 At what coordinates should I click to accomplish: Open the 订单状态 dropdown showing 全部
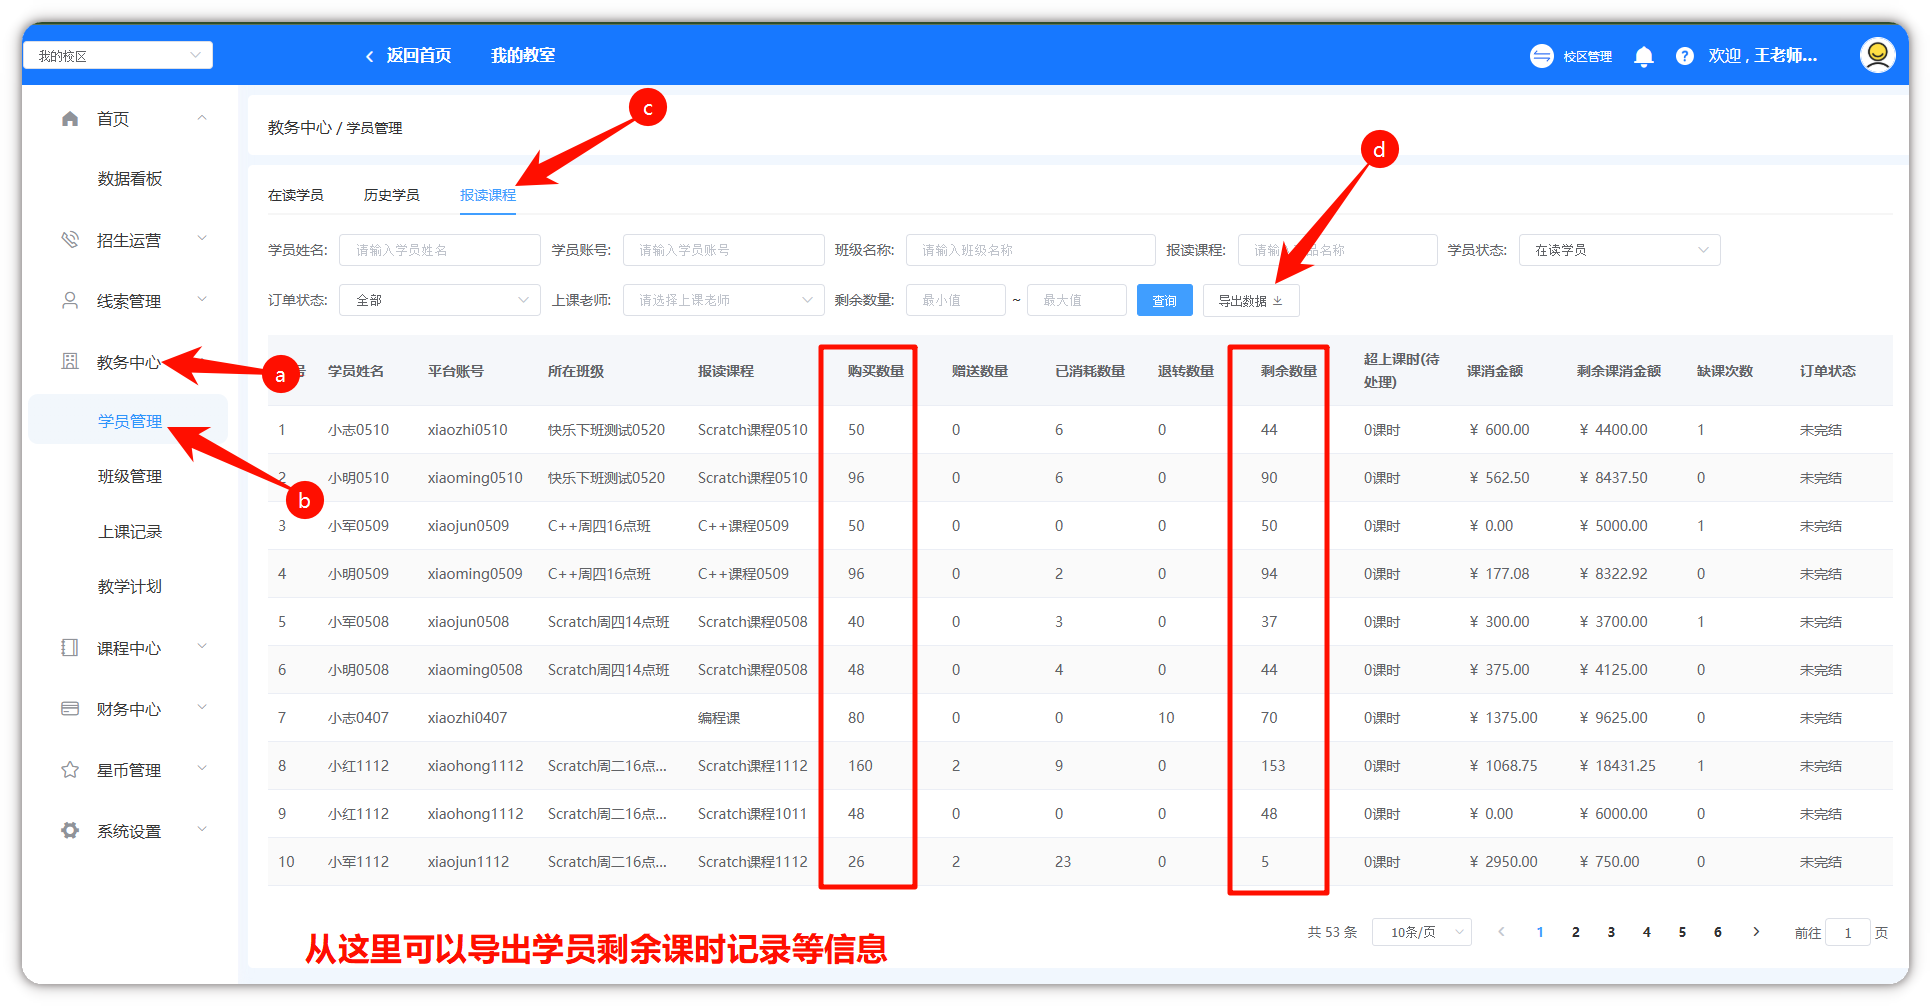pos(440,300)
